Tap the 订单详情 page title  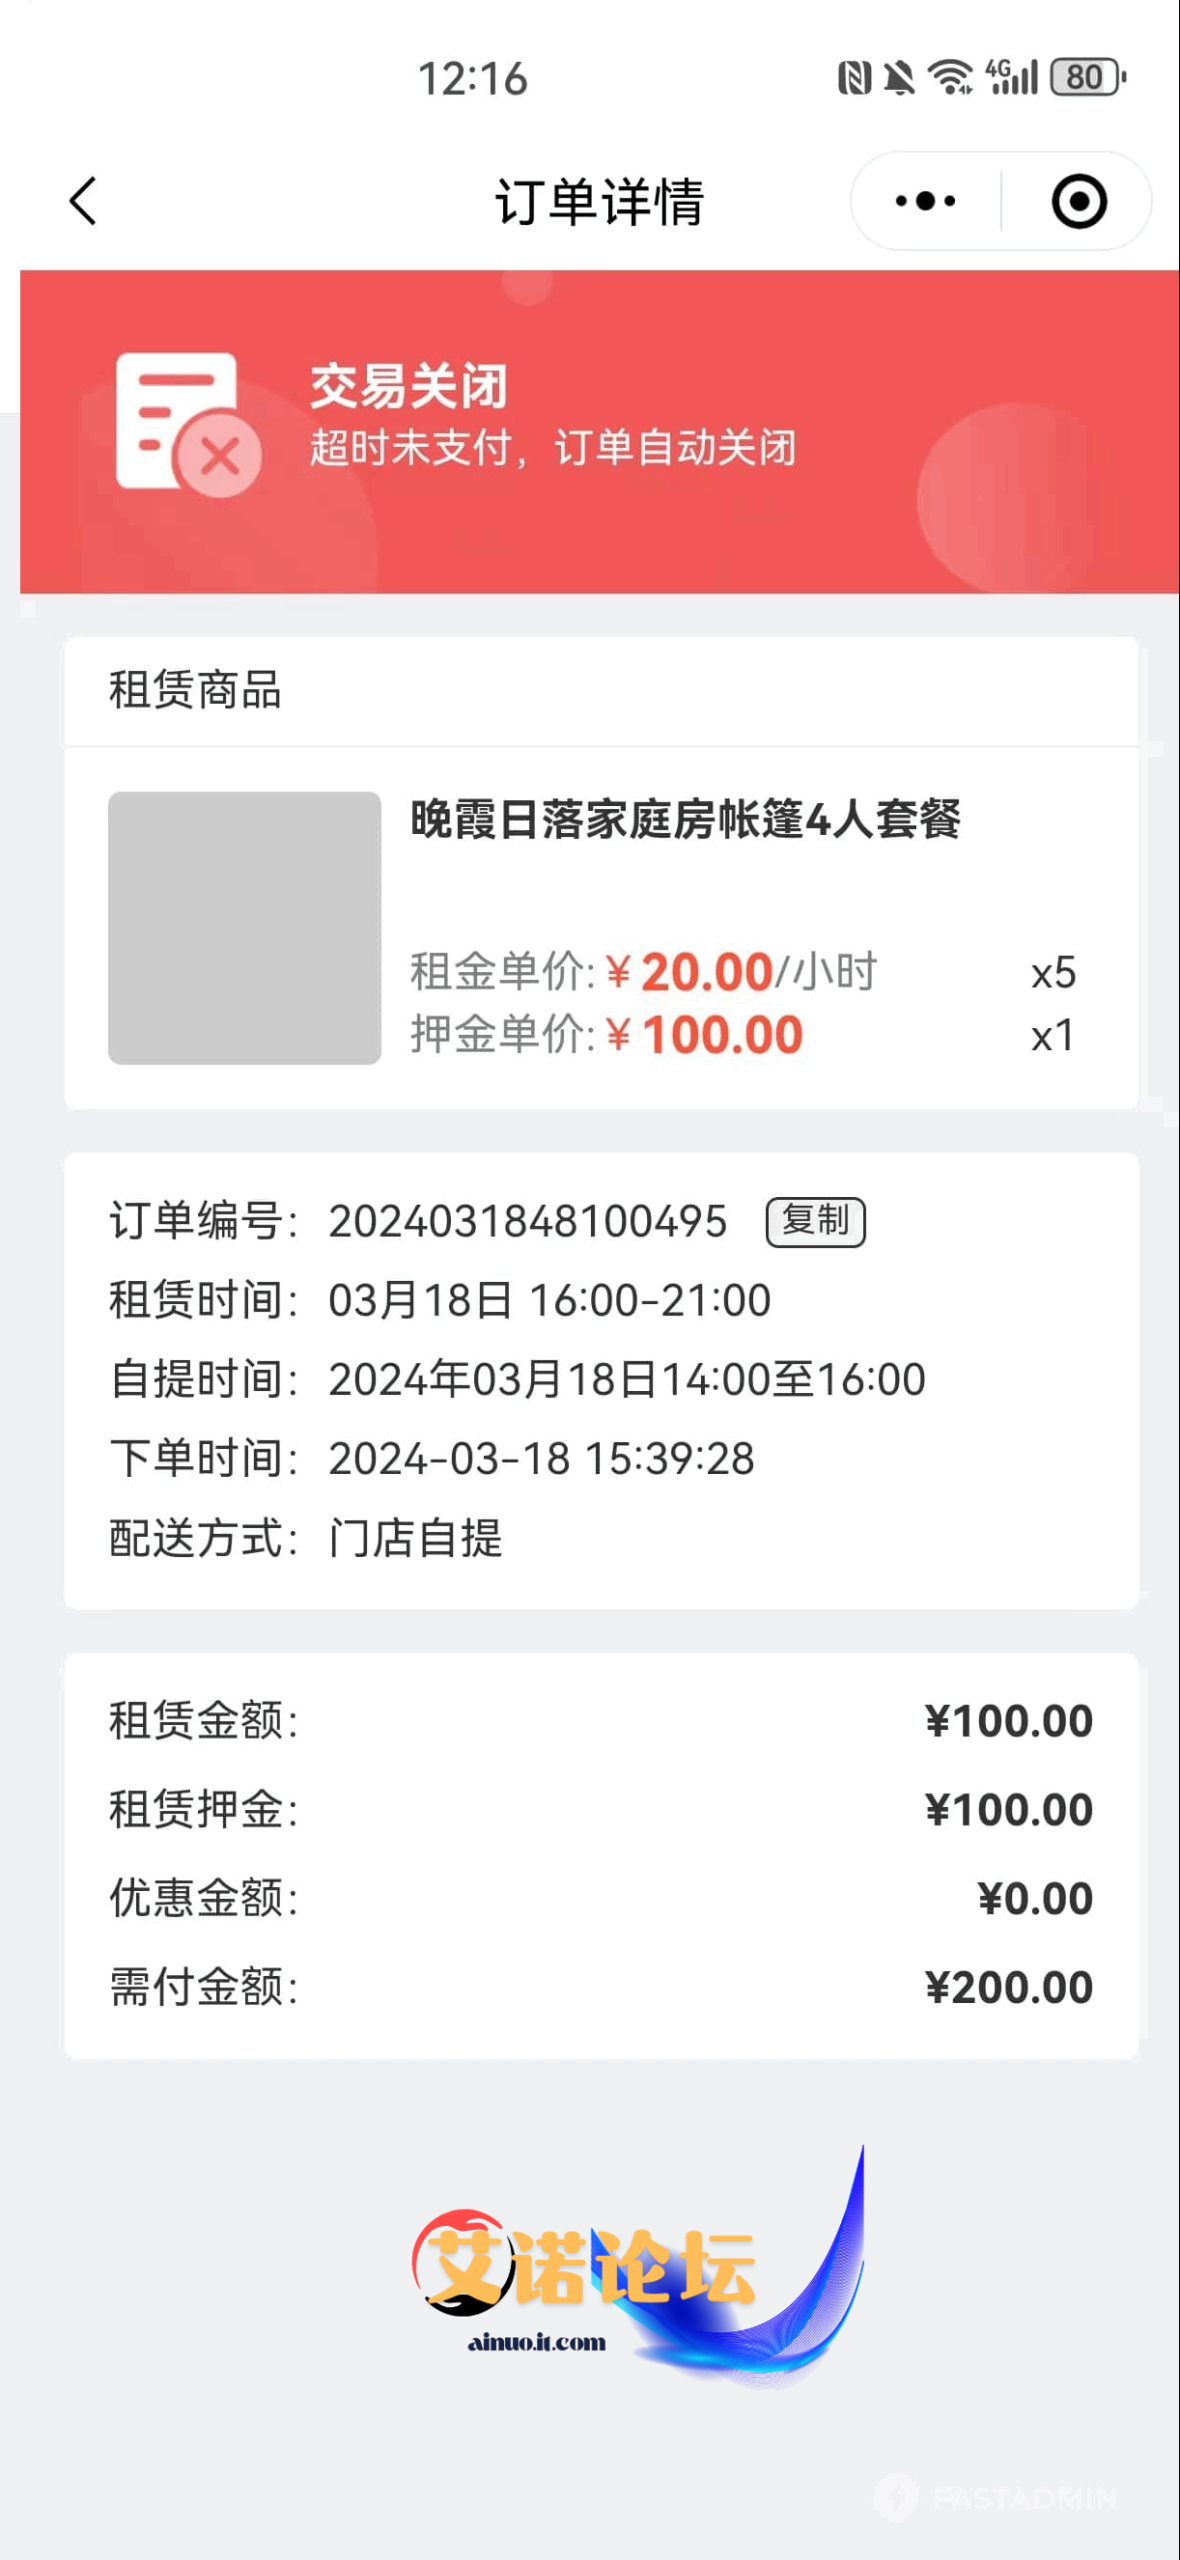[600, 201]
